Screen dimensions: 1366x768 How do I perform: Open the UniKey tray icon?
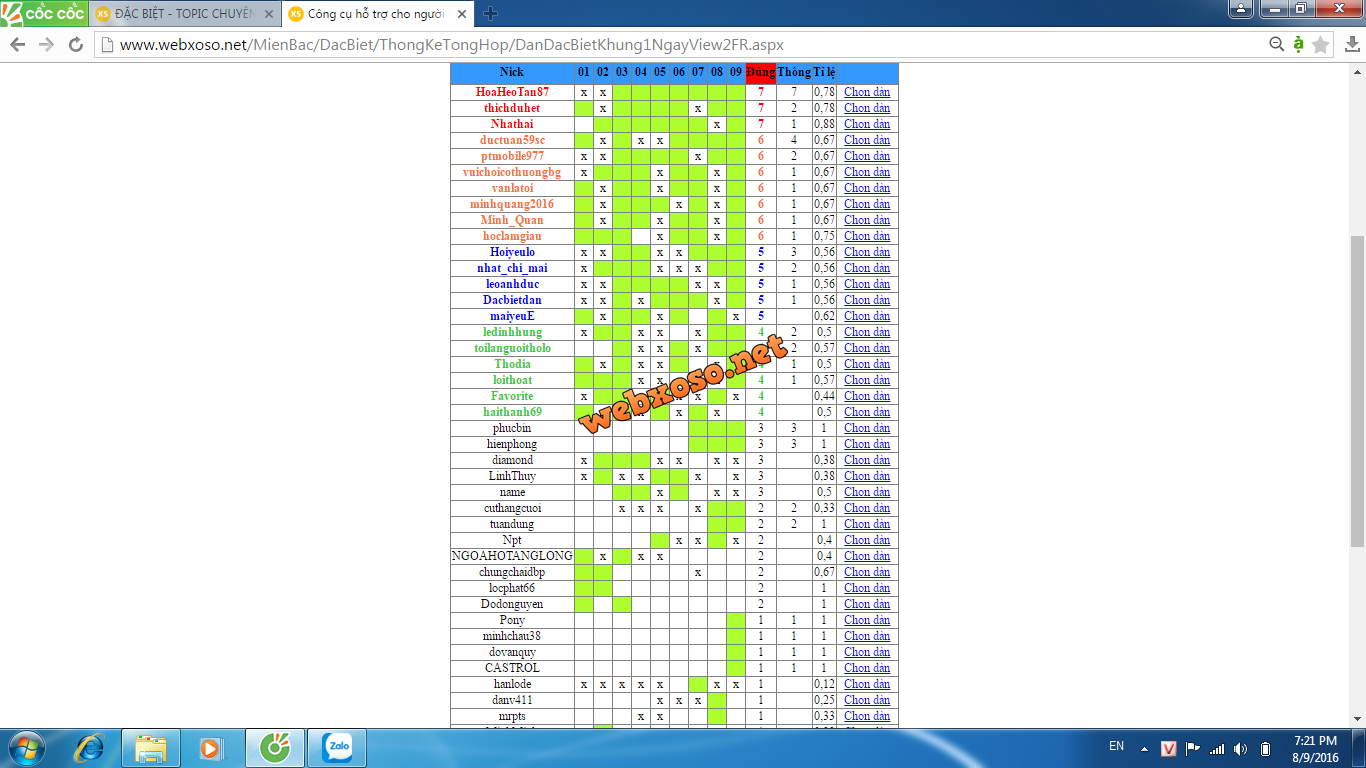click(x=1168, y=748)
